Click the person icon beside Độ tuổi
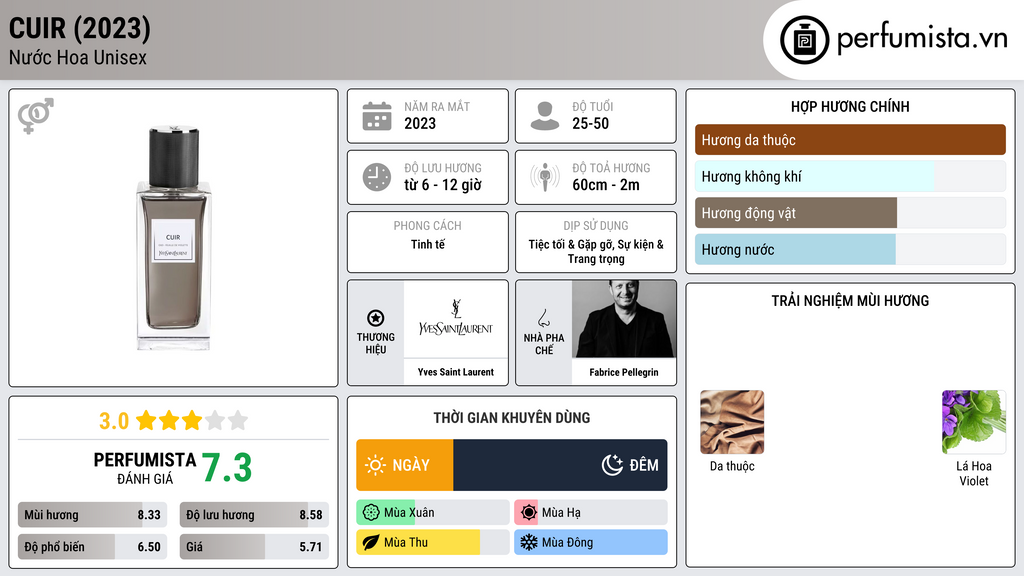 pyautogui.click(x=545, y=116)
